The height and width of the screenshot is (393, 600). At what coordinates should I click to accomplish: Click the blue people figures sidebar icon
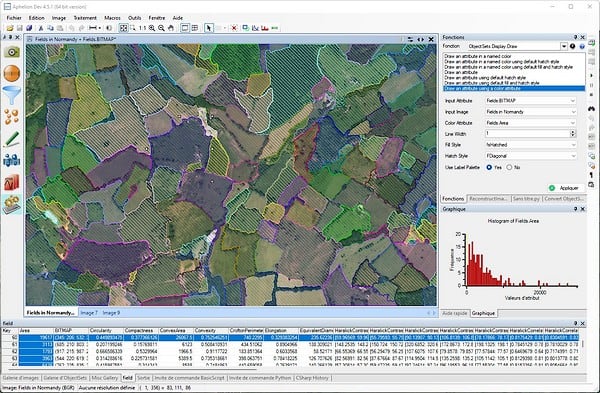[12, 160]
